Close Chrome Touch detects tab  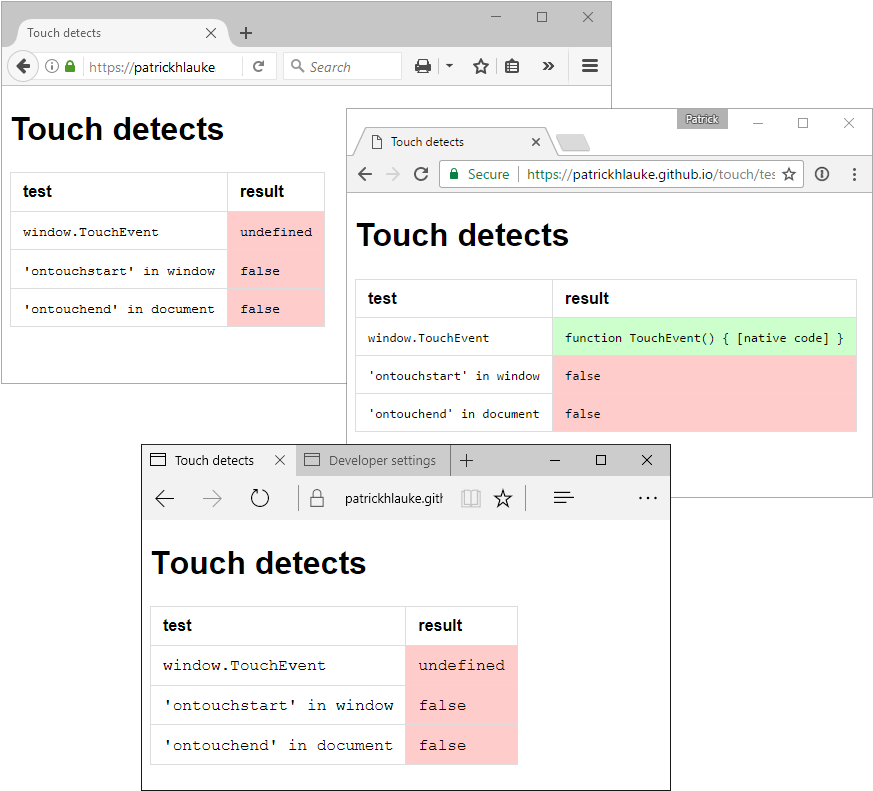pyautogui.click(x=536, y=142)
